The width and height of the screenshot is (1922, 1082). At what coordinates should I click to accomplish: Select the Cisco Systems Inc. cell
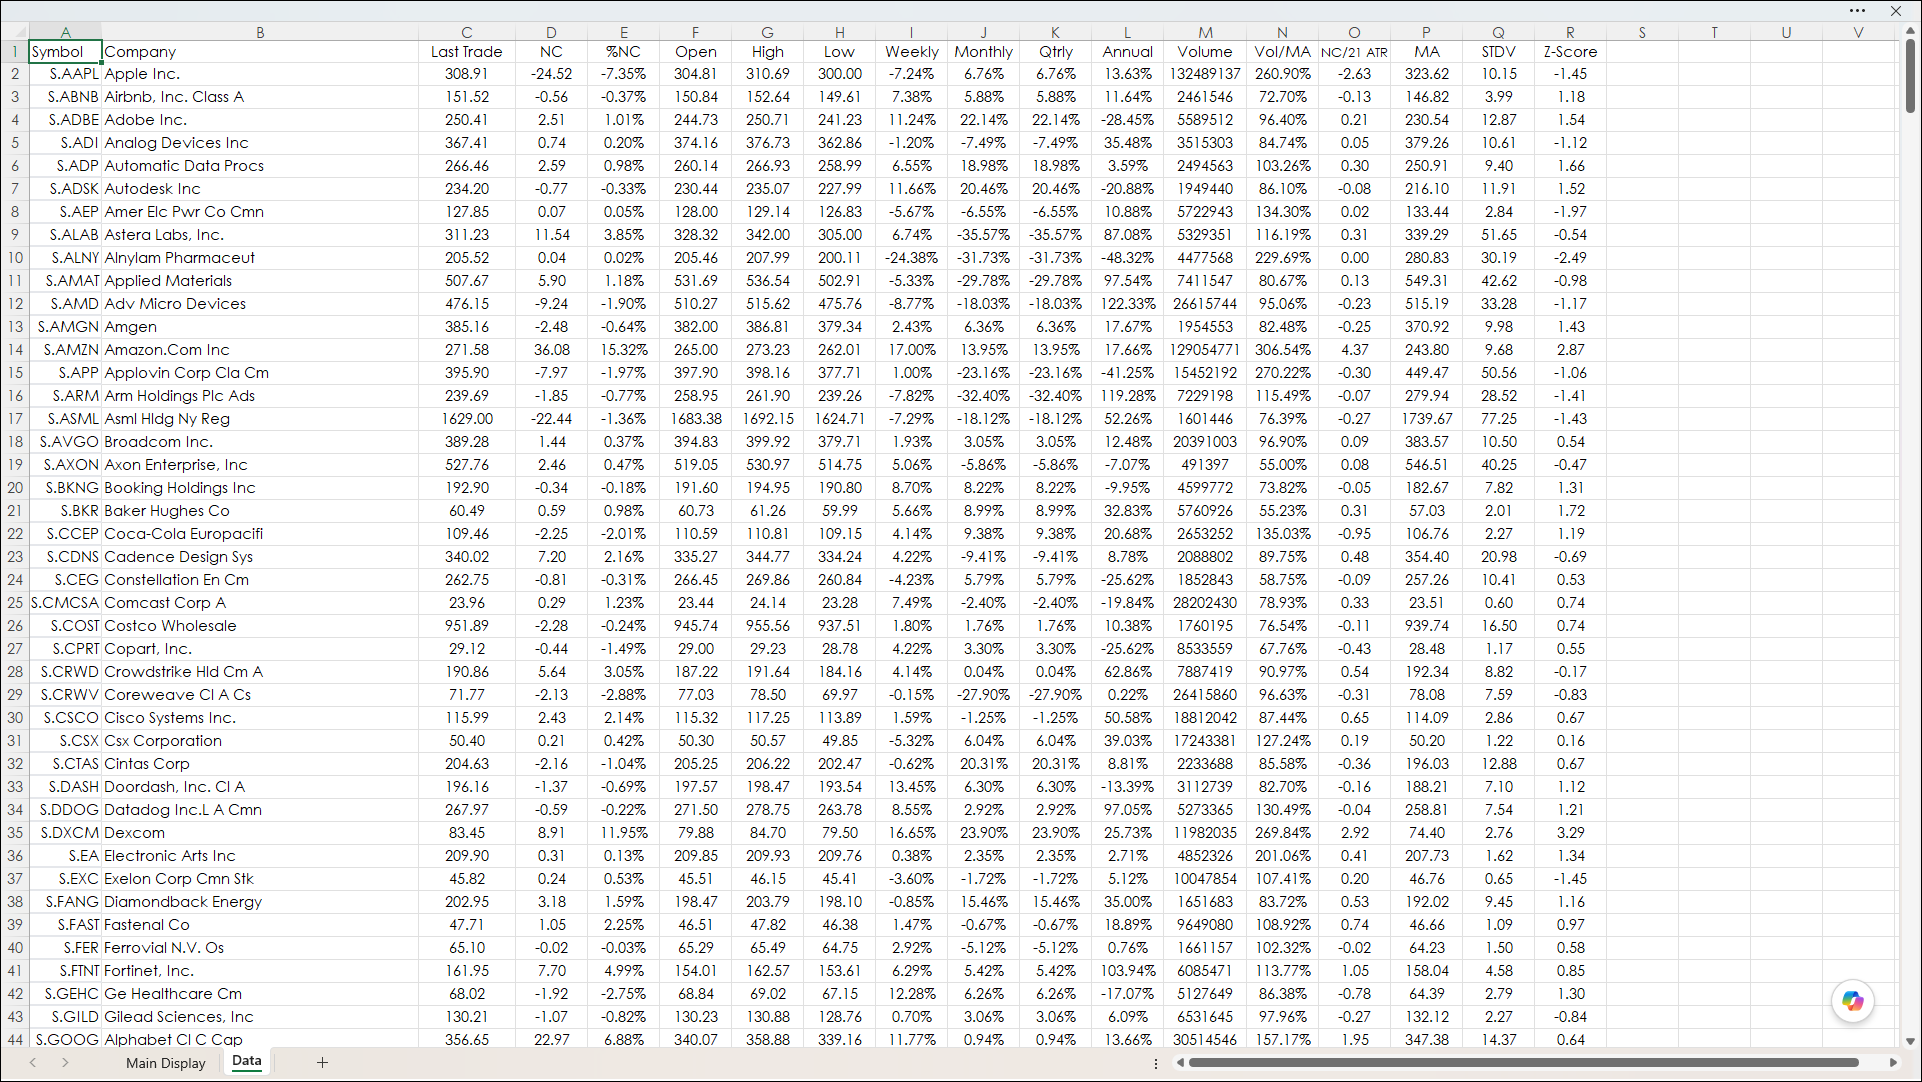click(x=260, y=718)
